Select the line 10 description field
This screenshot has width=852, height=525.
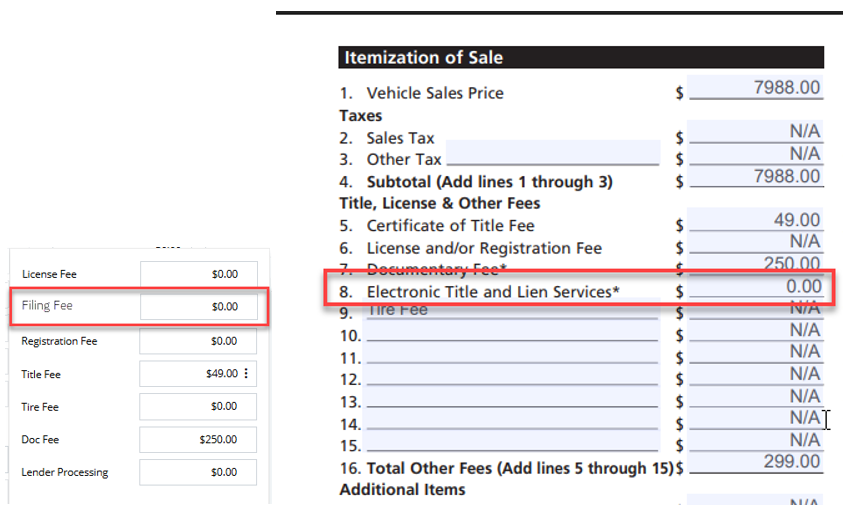(512, 331)
